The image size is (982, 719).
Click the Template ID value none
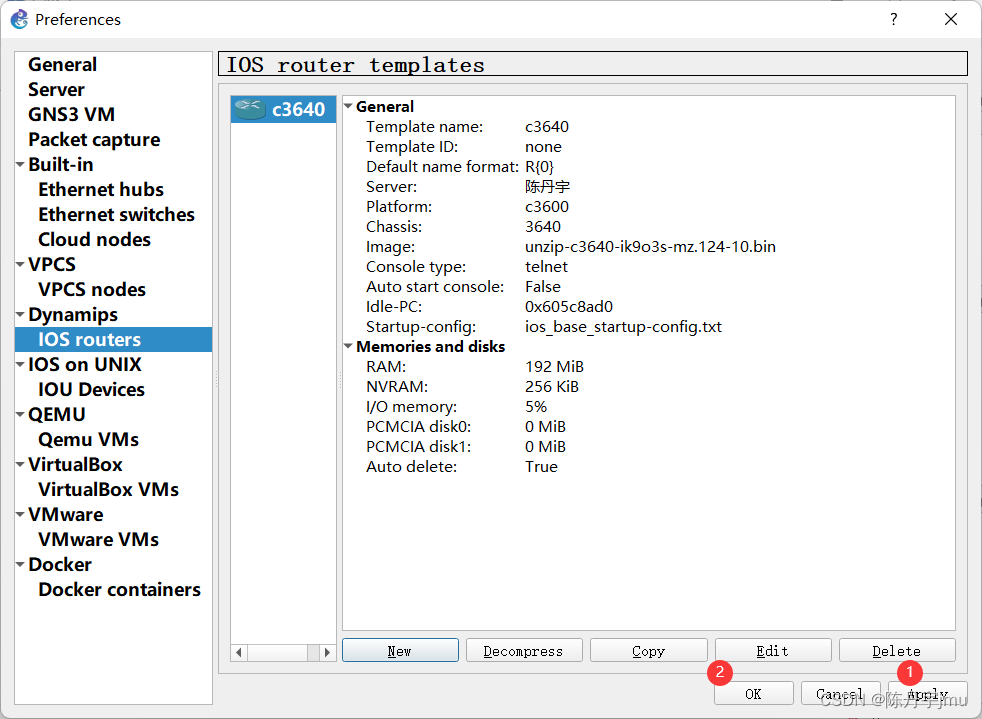543,147
